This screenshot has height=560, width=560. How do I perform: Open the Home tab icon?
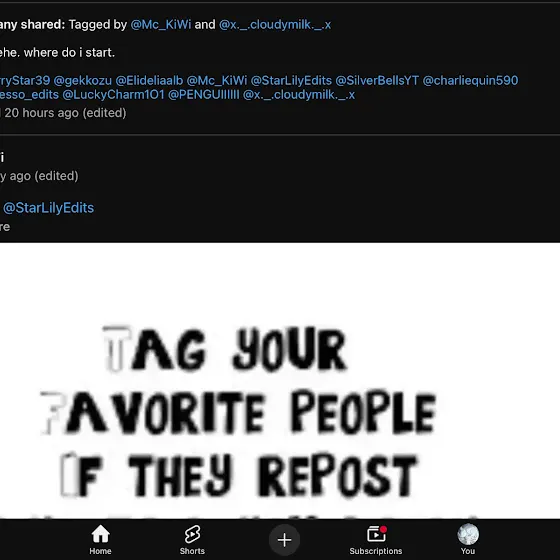(100, 534)
